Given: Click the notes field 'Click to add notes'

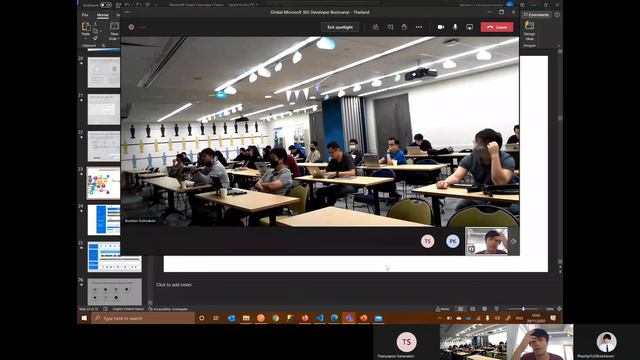Looking at the screenshot, I should tap(174, 285).
